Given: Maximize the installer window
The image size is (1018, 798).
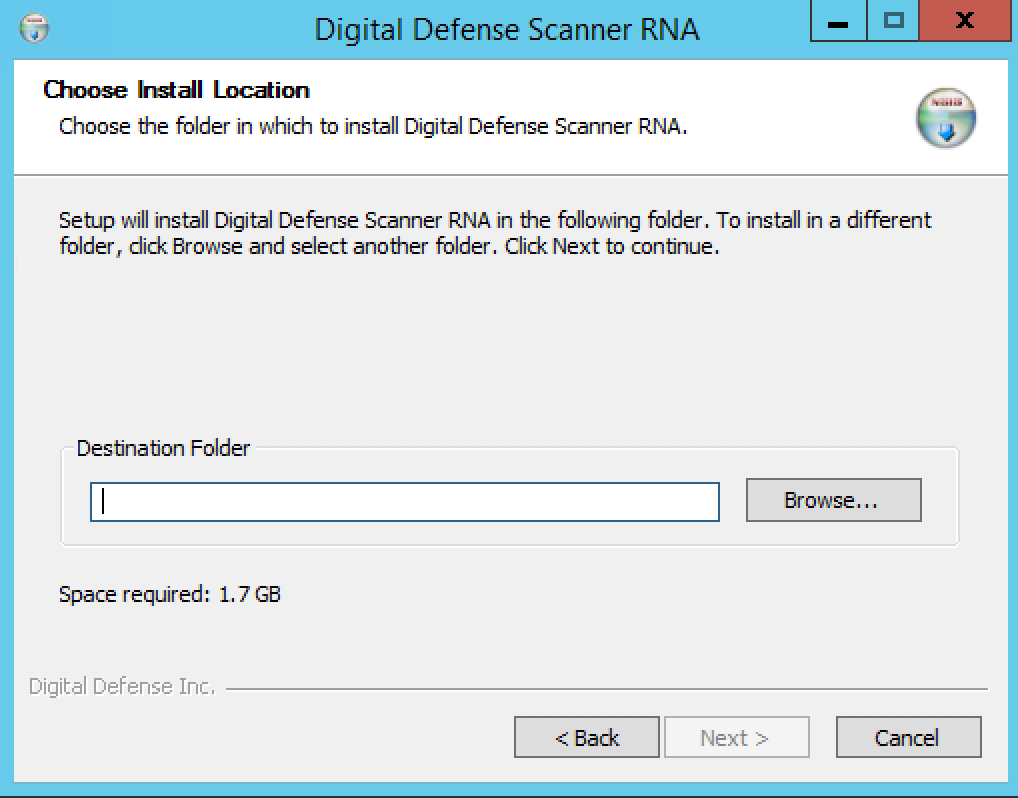Looking at the screenshot, I should pos(893,21).
